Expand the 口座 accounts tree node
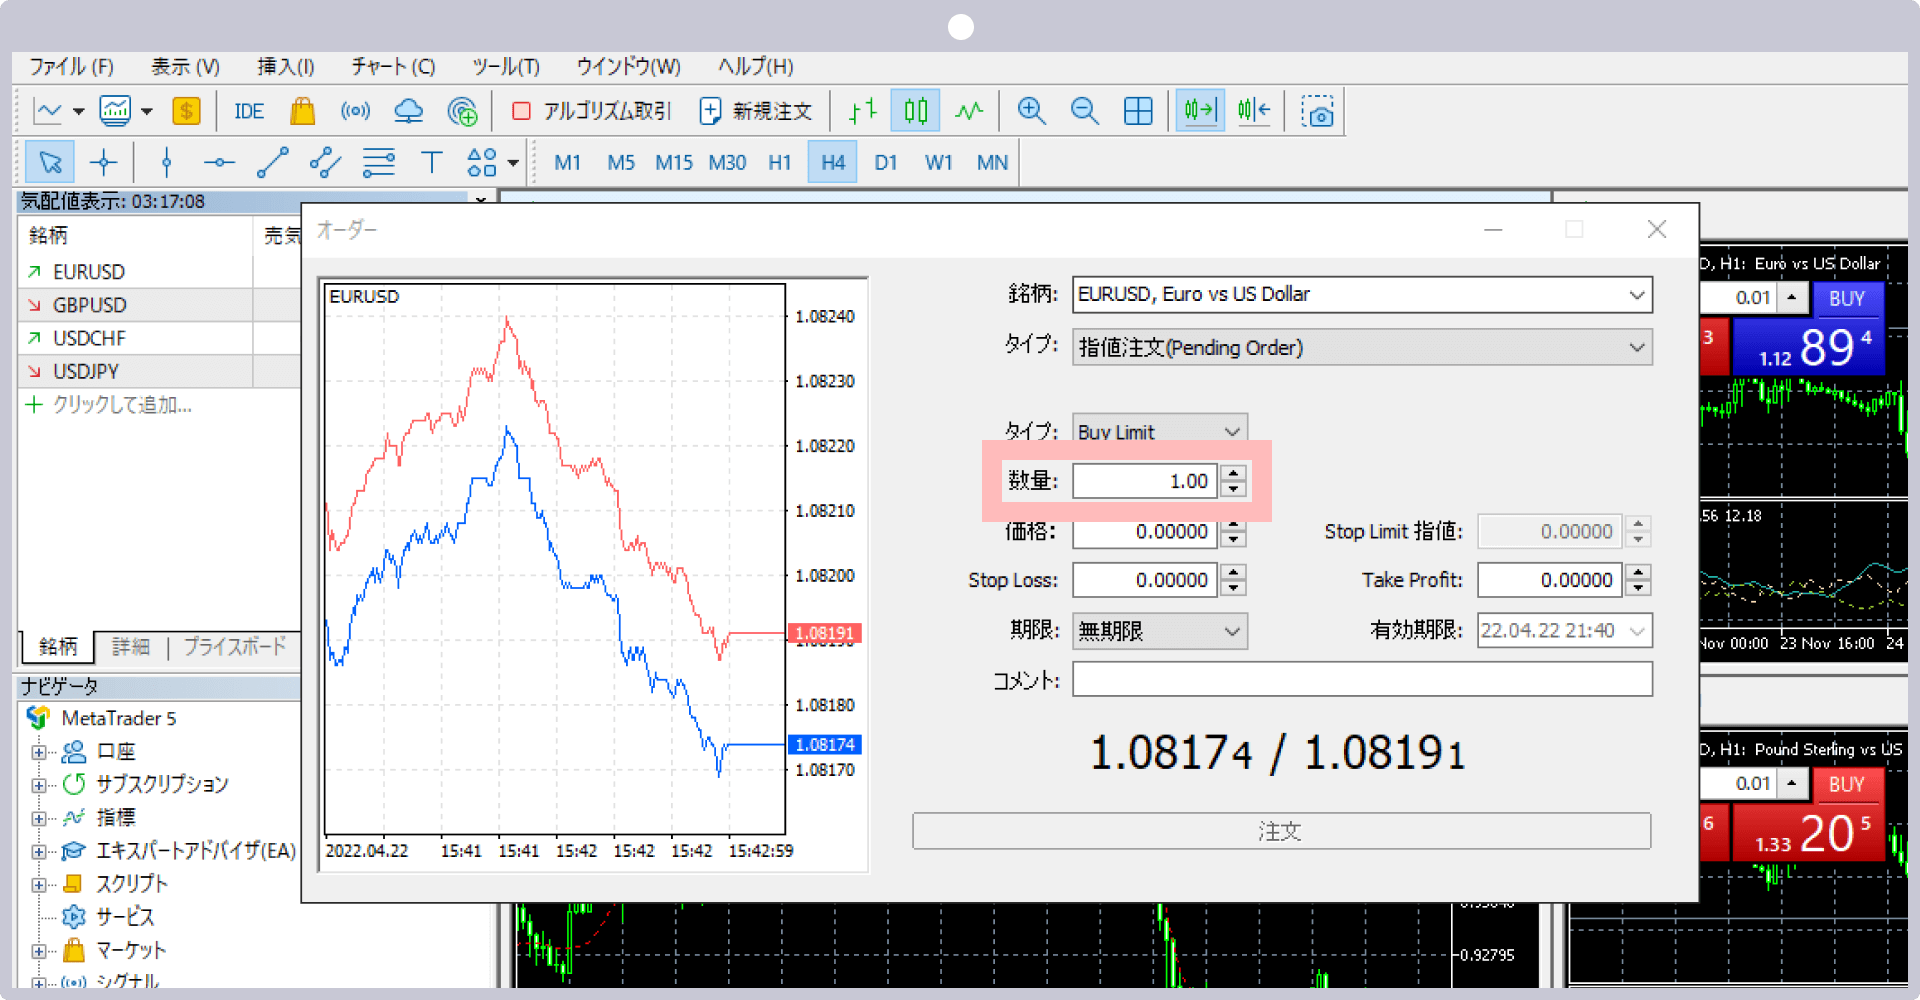Viewport: 1920px width, 1000px height. (x=38, y=752)
